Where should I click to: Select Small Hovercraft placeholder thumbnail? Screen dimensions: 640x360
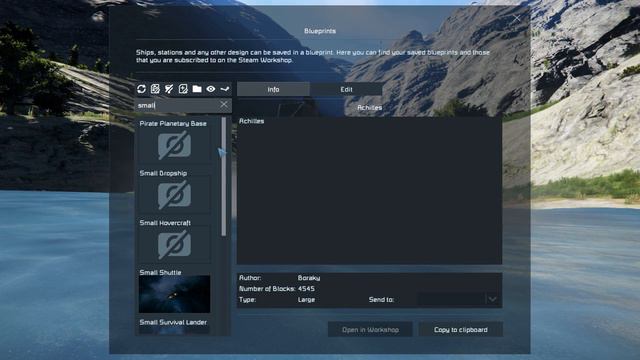(174, 244)
